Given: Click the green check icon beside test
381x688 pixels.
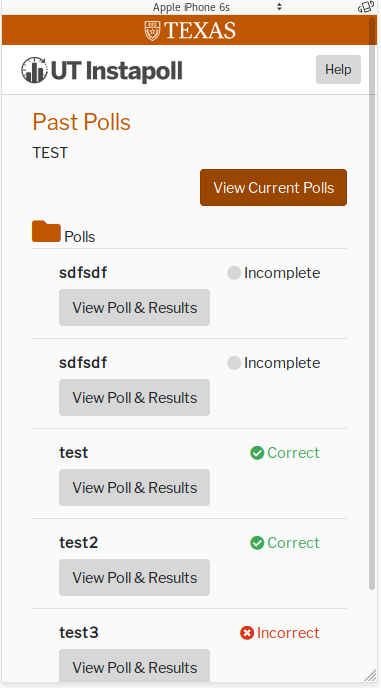Looking at the screenshot, I should coord(257,453).
